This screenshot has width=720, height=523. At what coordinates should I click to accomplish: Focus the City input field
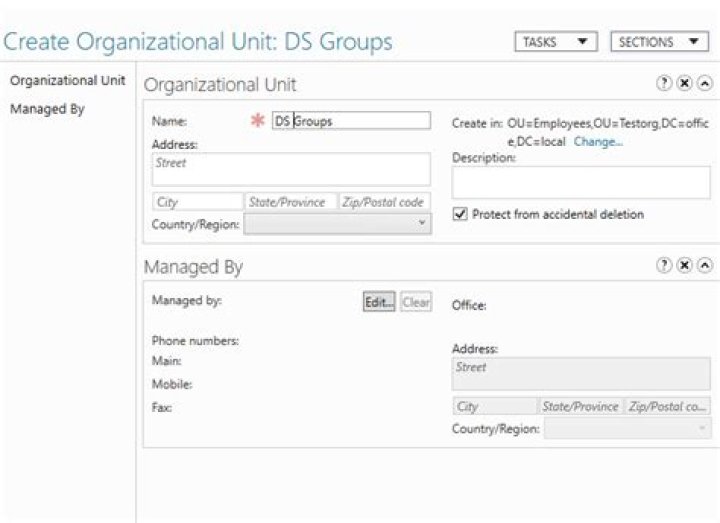pyautogui.click(x=197, y=202)
